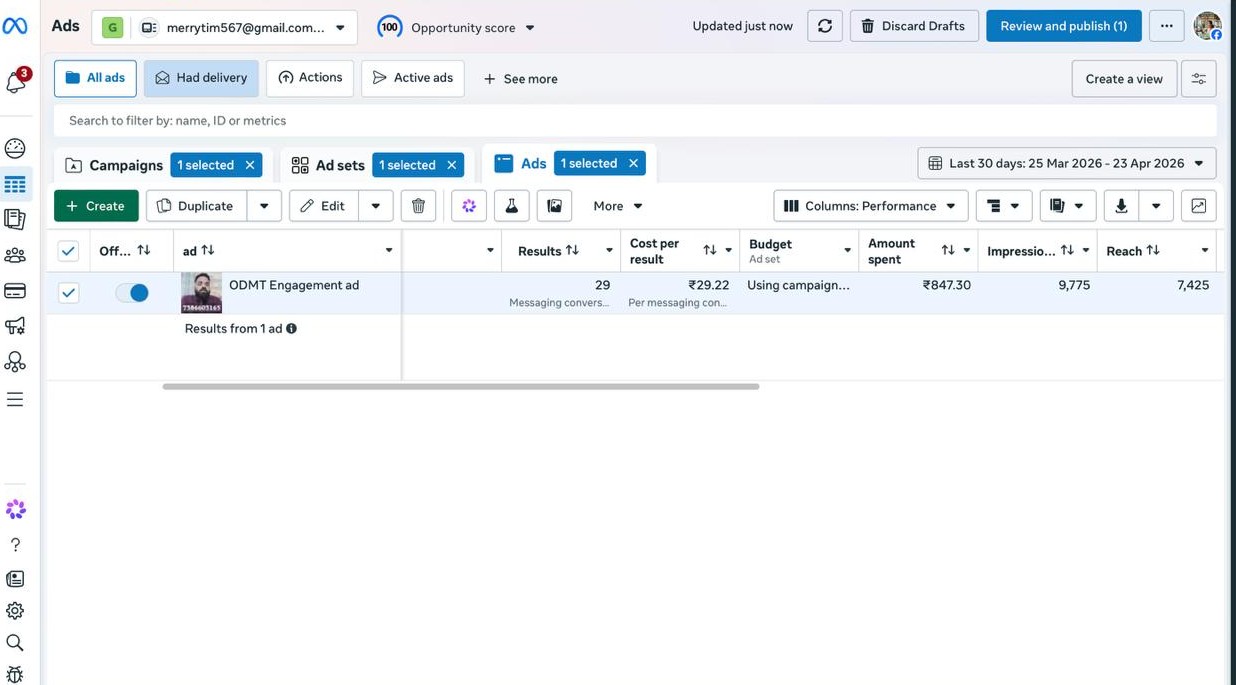
Task: Open Columns: Performance dropdown
Action: [x=871, y=206]
